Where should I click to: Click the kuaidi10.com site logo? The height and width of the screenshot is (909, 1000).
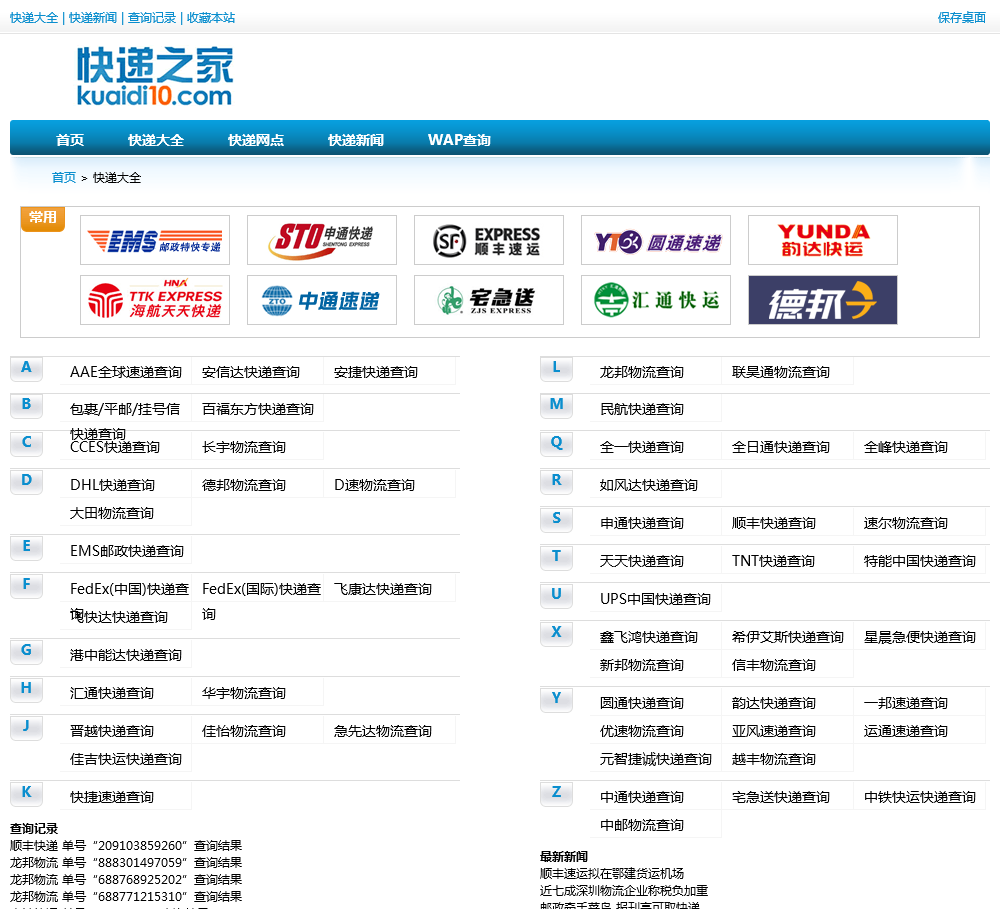155,76
